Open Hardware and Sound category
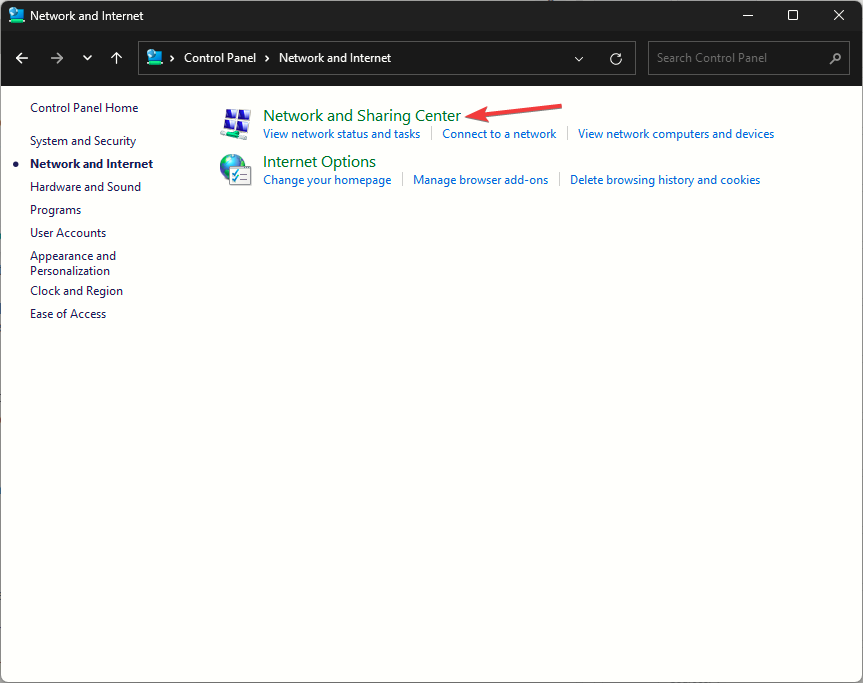 [85, 187]
